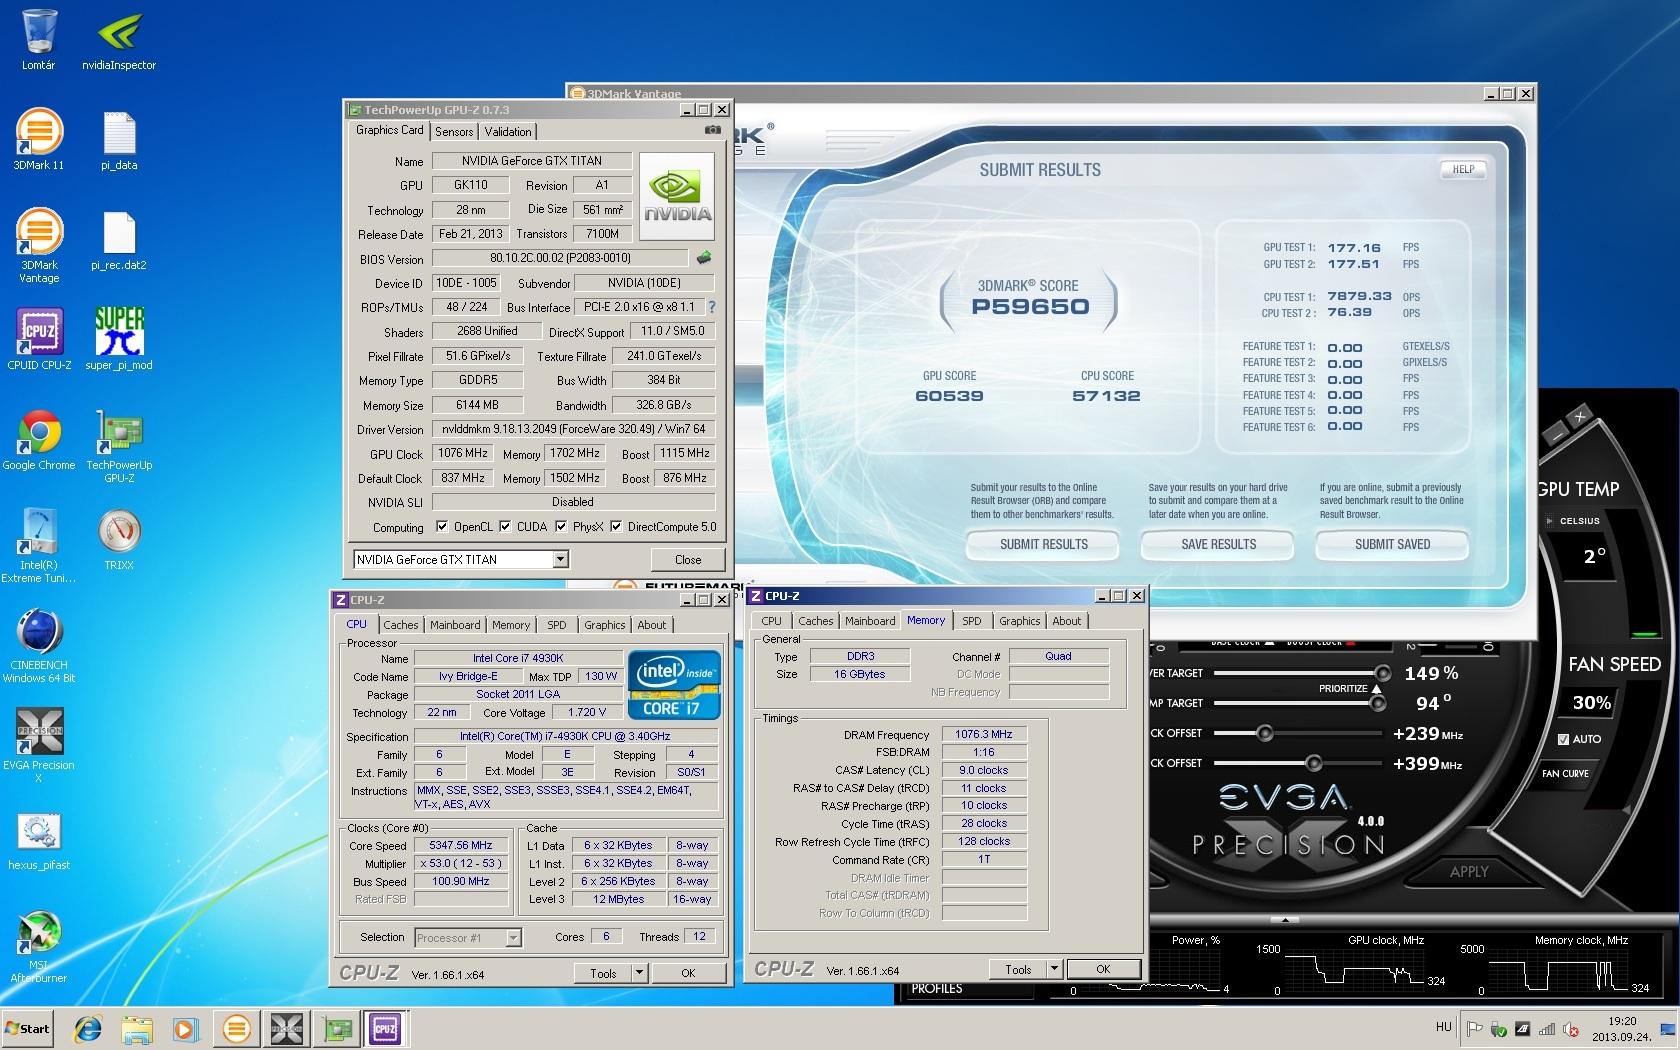Click the Bus Interface question mark in GPU-Z
1680x1050 pixels.
coord(712,307)
